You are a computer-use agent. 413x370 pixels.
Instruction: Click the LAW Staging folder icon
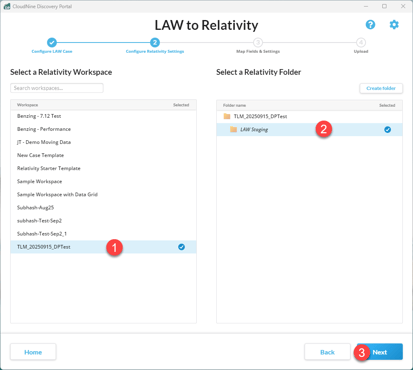pyautogui.click(x=233, y=129)
